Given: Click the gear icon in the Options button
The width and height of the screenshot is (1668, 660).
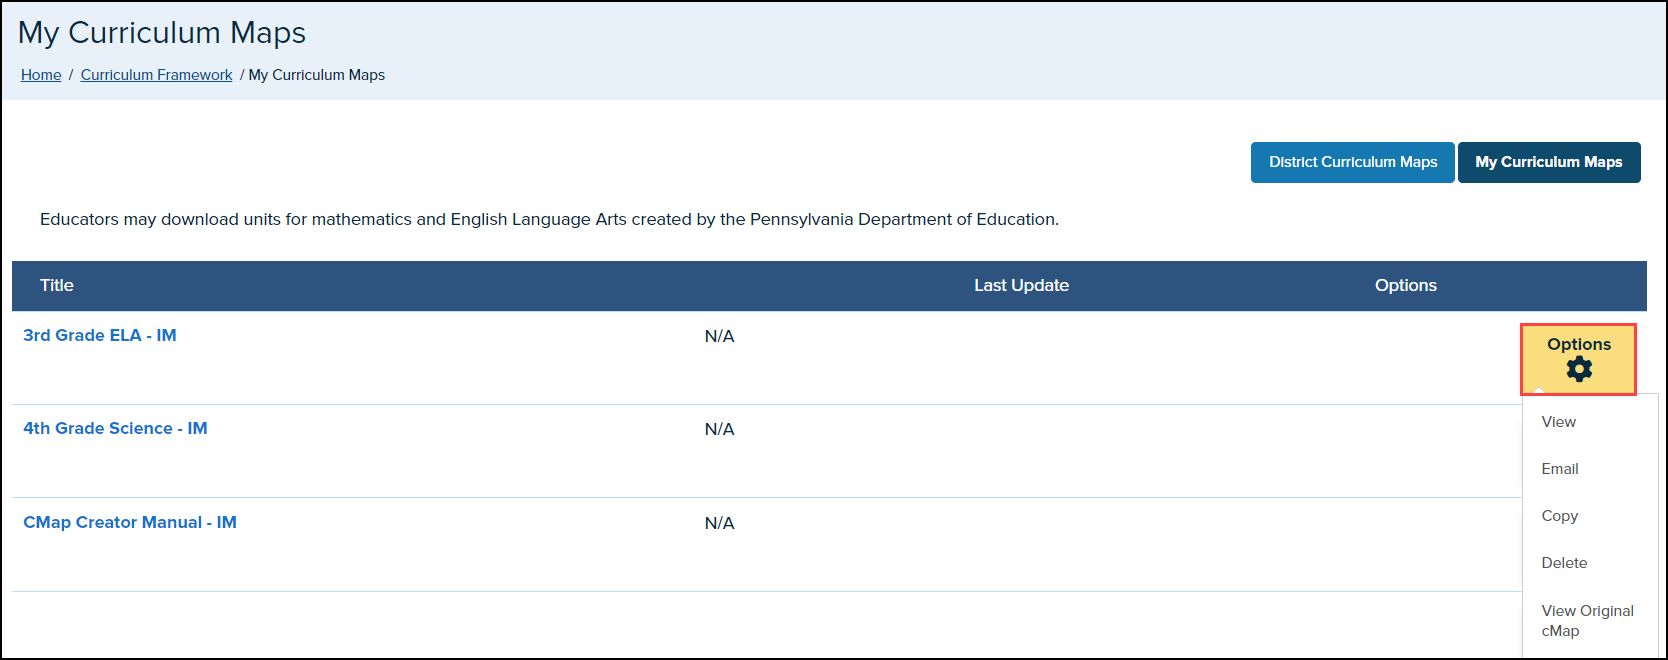Looking at the screenshot, I should (1579, 370).
